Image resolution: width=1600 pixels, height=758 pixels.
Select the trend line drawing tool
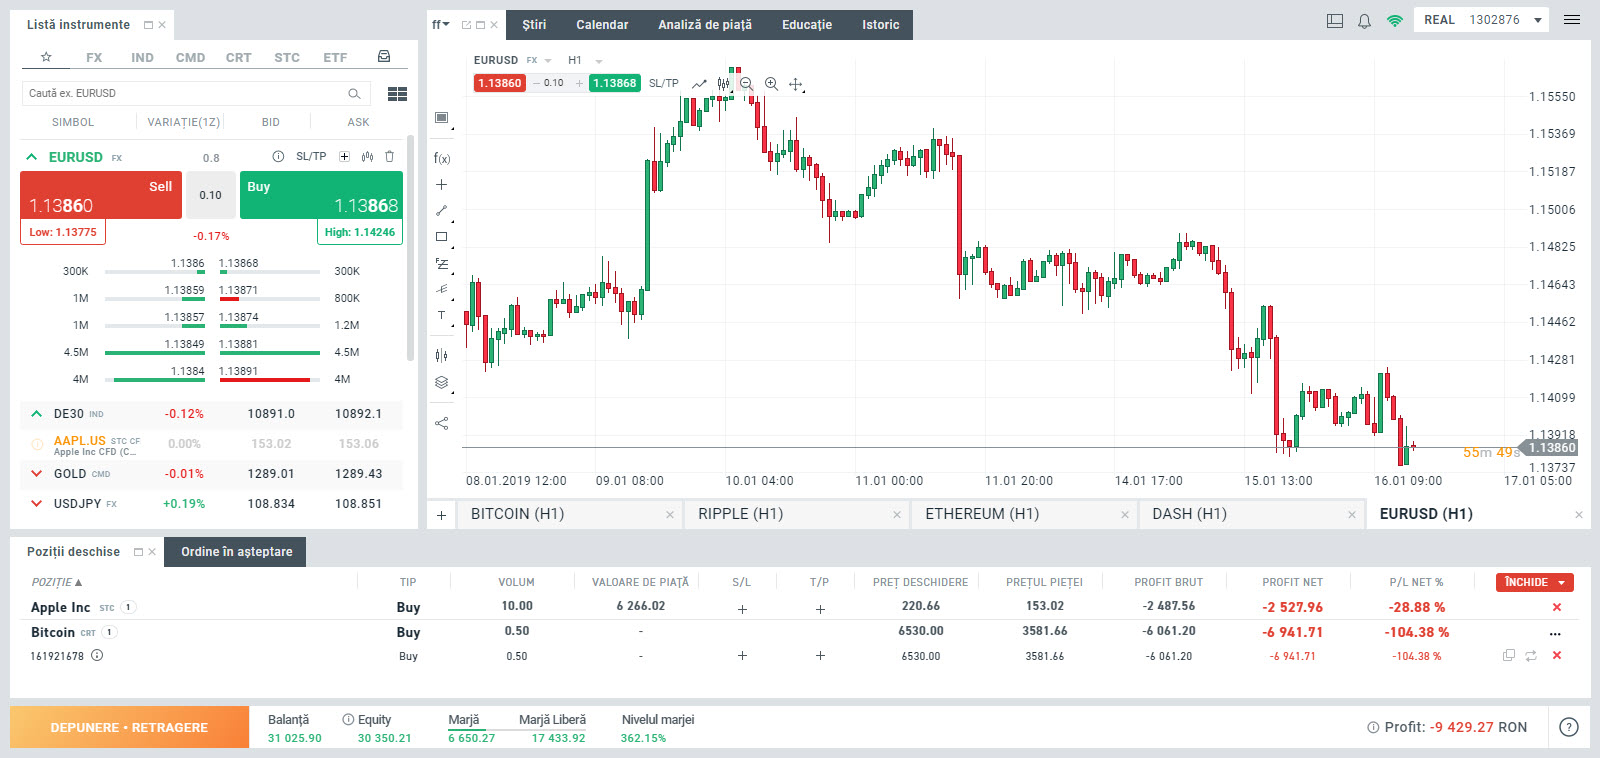pos(441,210)
